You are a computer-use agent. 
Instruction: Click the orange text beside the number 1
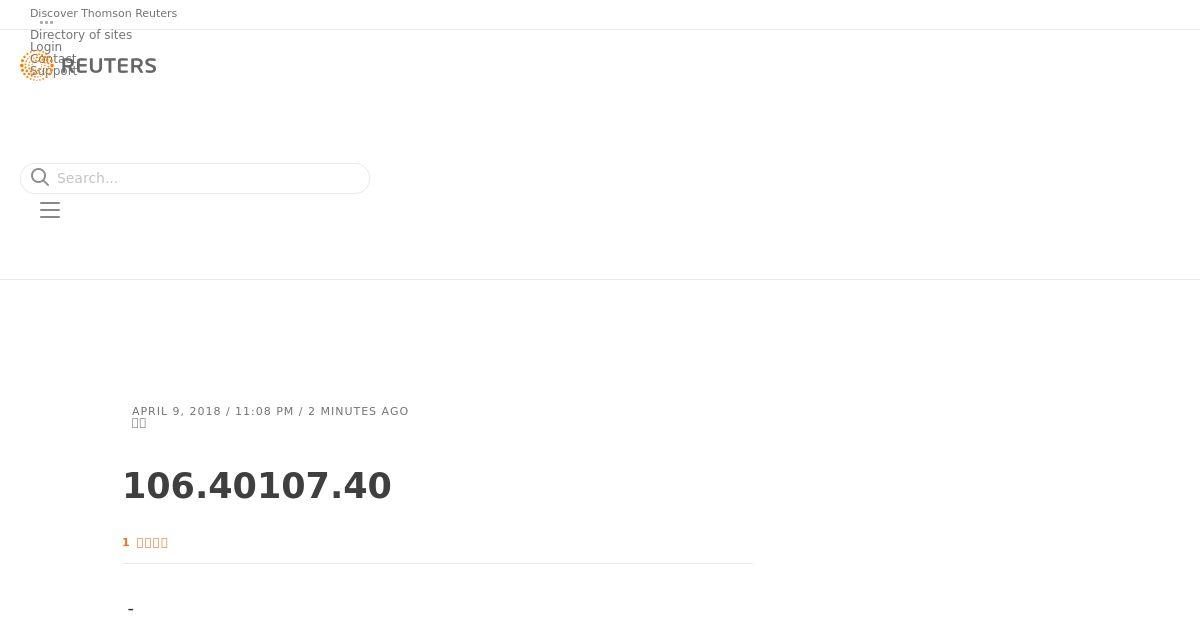[x=152, y=543]
